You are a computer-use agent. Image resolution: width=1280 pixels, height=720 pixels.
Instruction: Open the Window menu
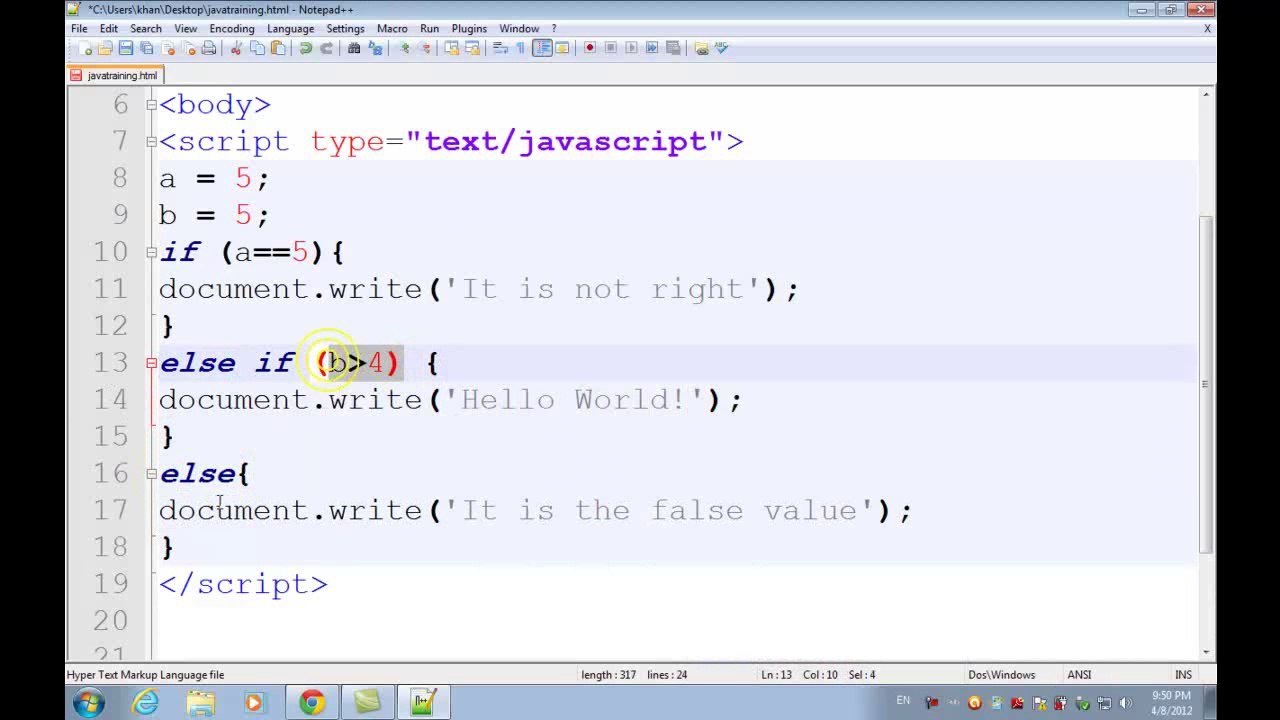tap(519, 29)
